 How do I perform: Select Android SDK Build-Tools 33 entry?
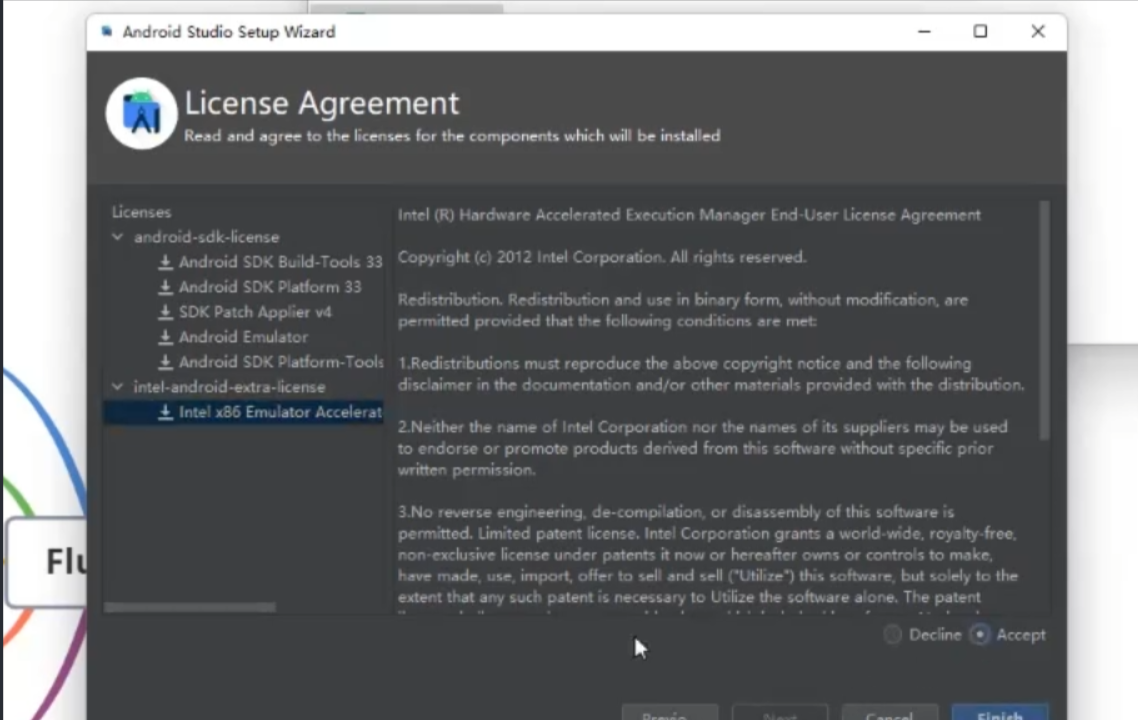280,262
